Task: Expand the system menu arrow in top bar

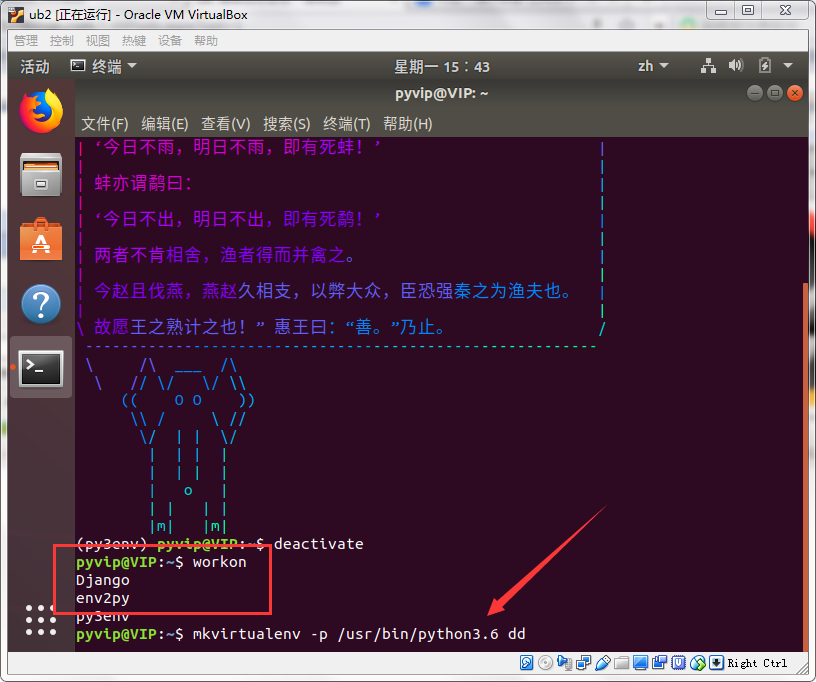Action: point(787,66)
